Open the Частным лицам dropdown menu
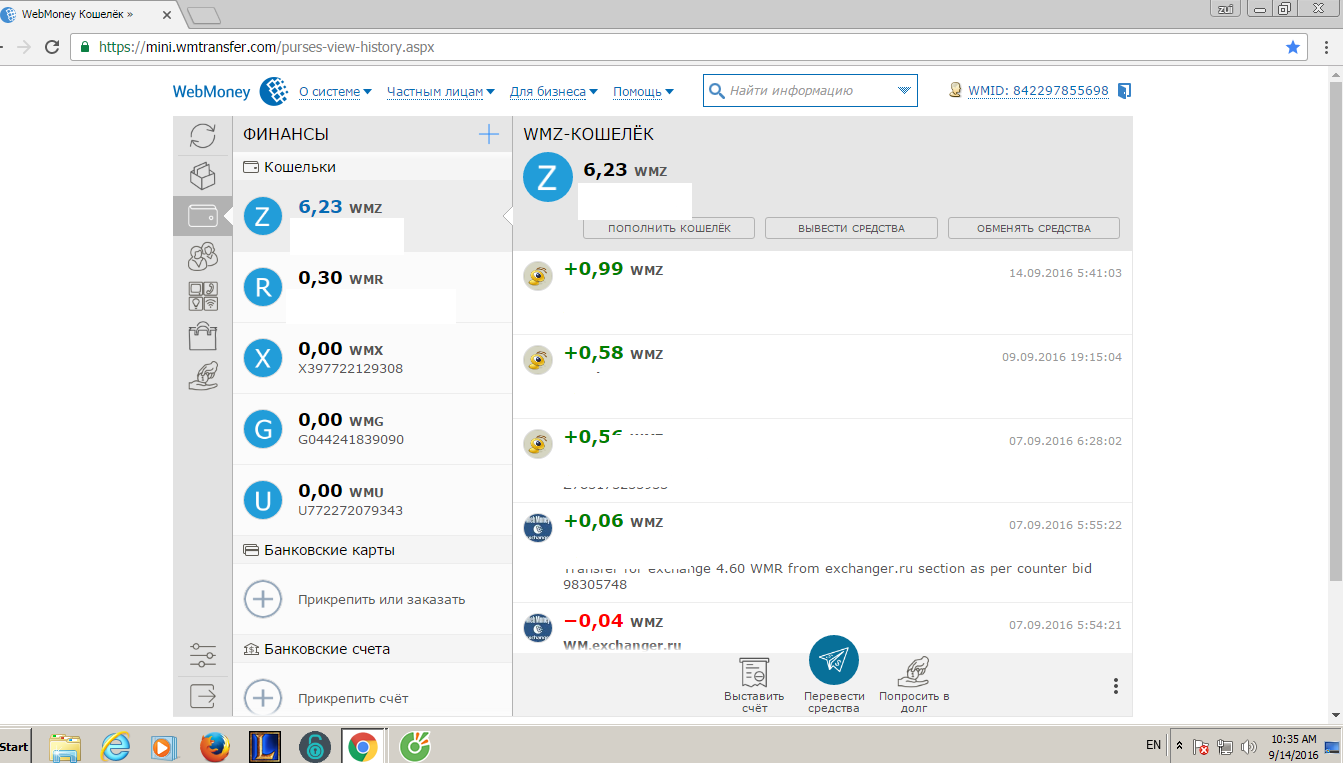Image resolution: width=1343 pixels, height=763 pixels. (x=441, y=91)
